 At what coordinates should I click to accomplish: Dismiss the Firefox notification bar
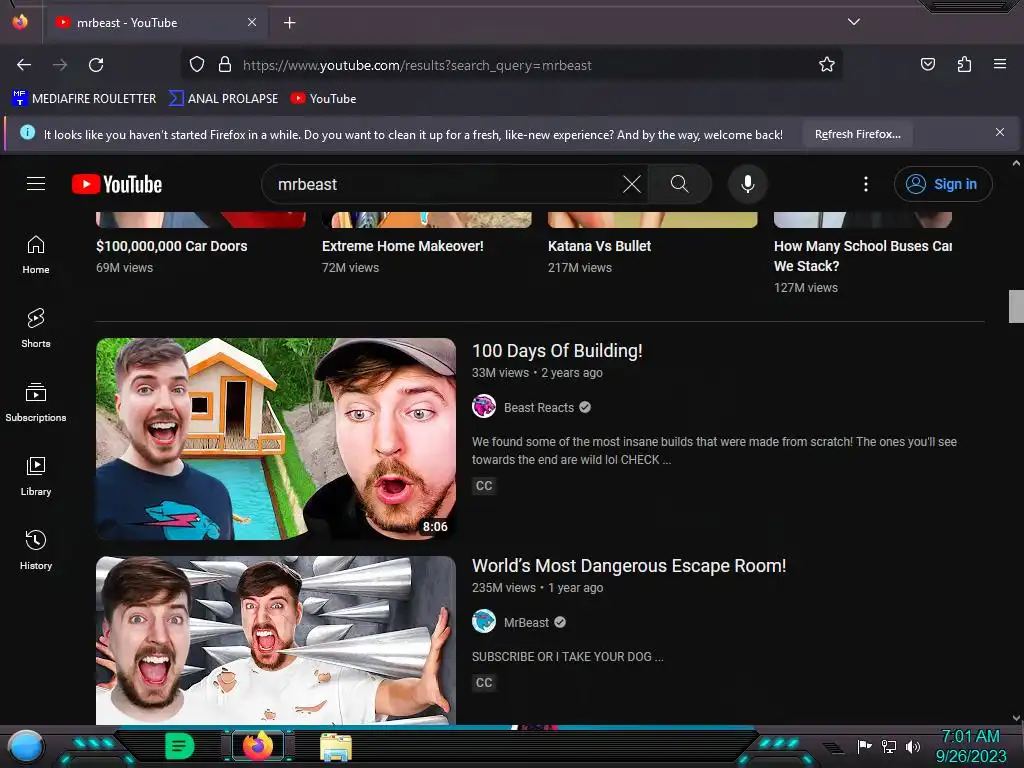click(x=1000, y=133)
